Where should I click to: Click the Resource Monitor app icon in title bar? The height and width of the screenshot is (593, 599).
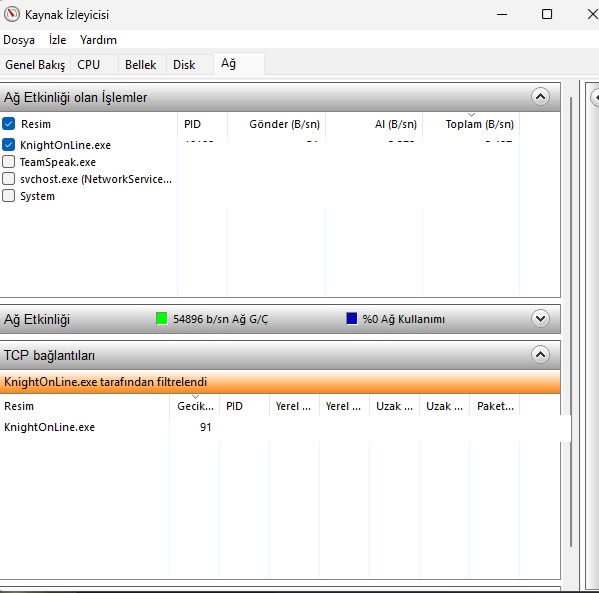pyautogui.click(x=12, y=14)
